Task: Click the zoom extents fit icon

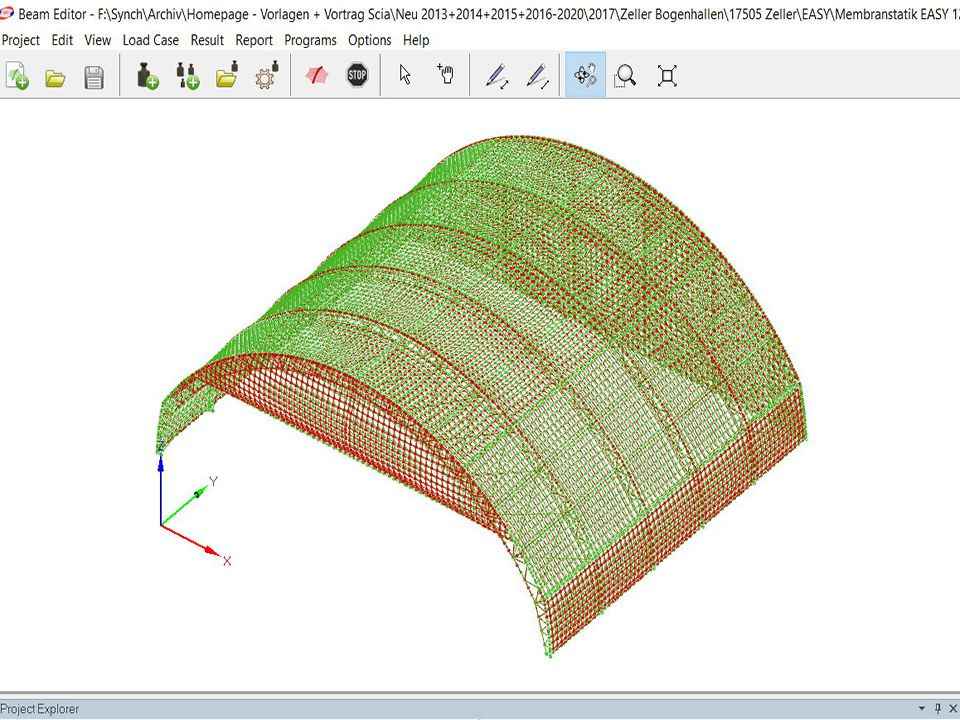Action: (667, 76)
